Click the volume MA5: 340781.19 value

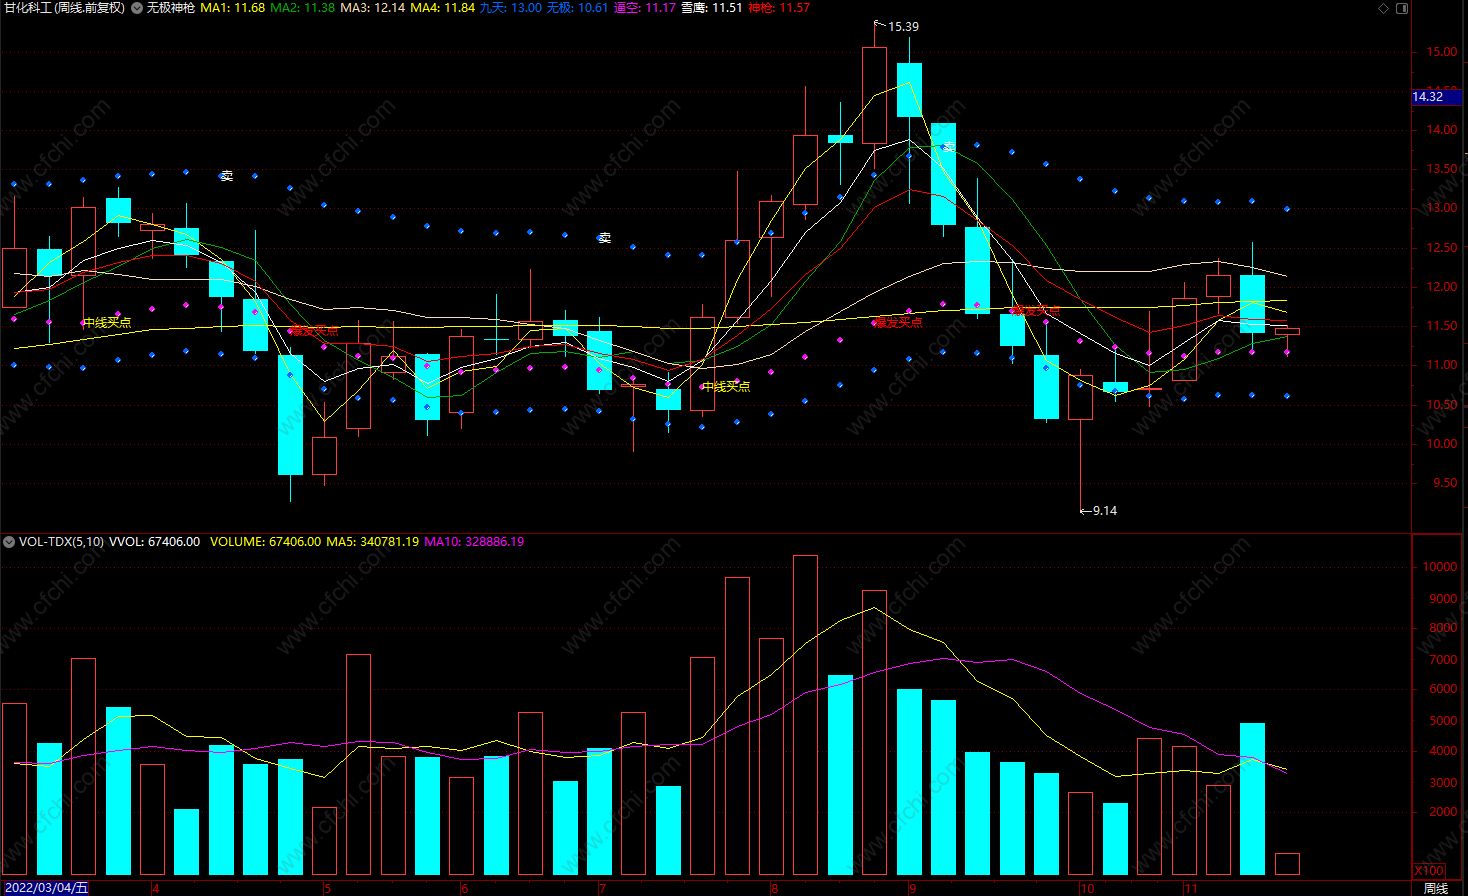[373, 542]
